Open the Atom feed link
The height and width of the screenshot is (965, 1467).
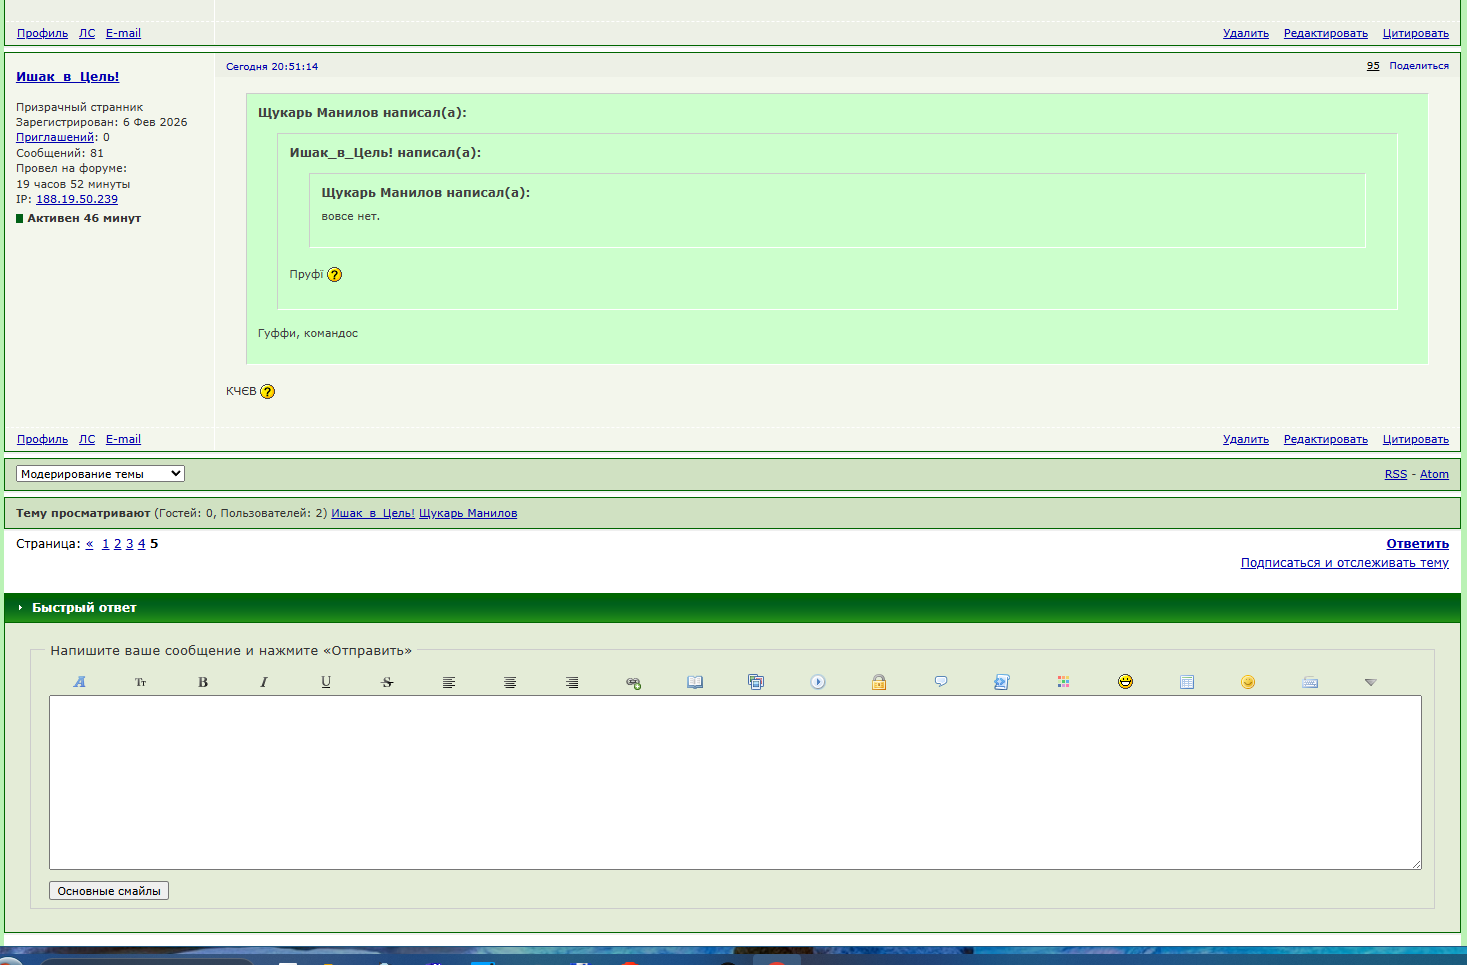click(1434, 474)
